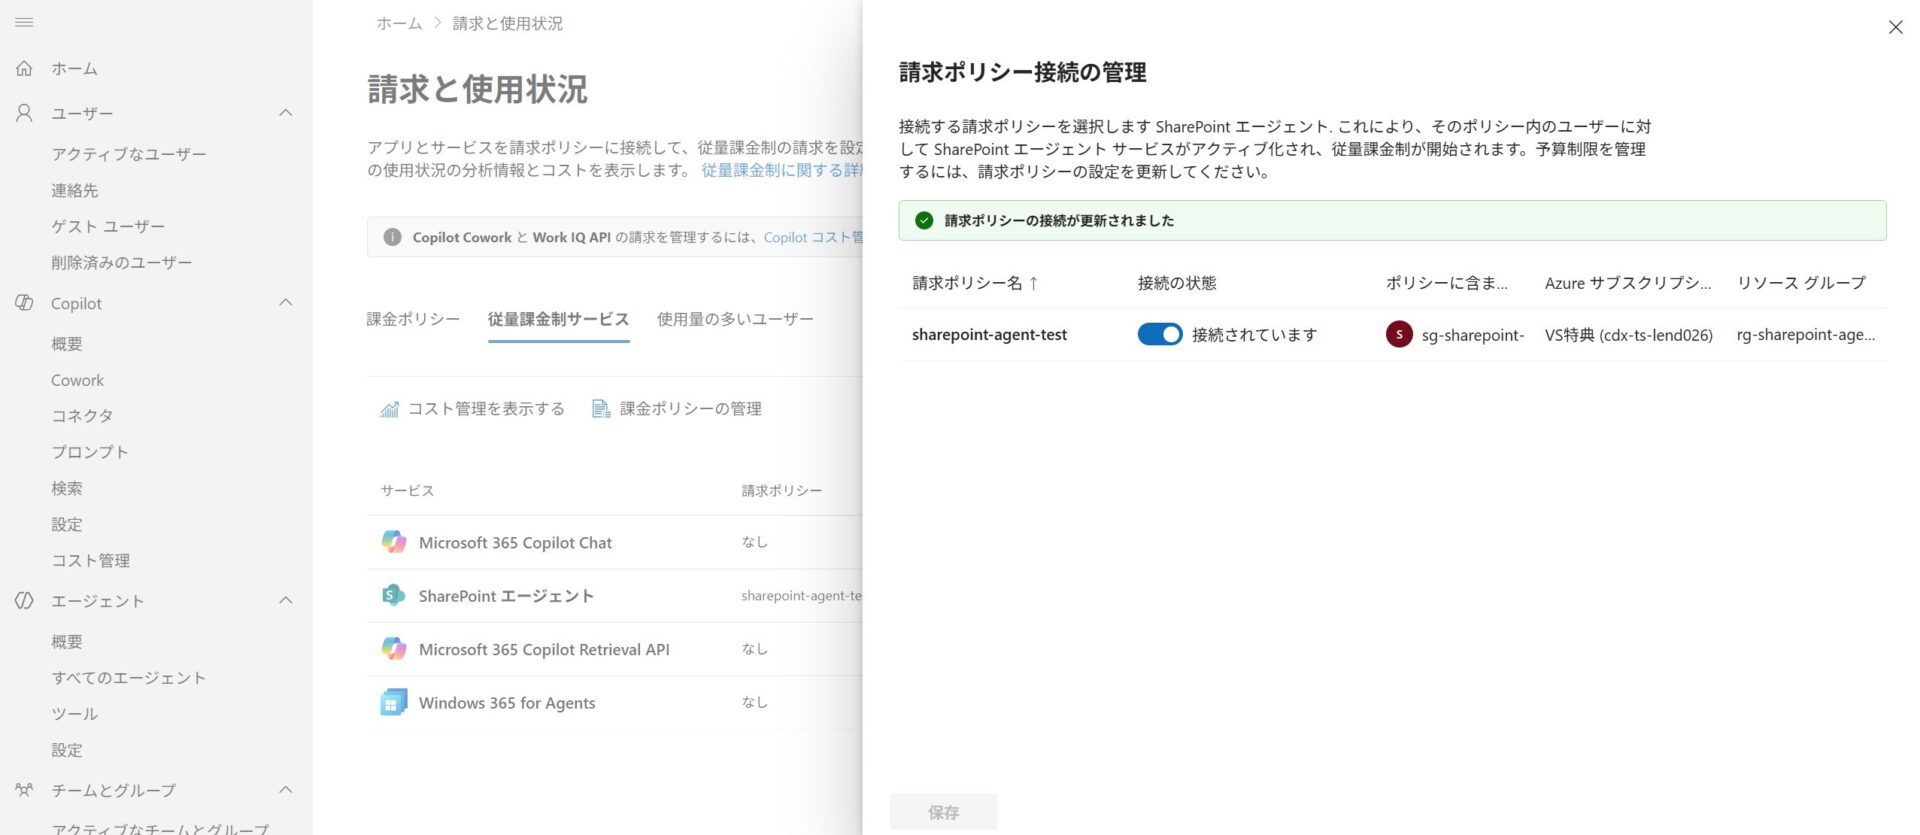Open すべてのエージェント in sidebar
1920x835 pixels.
coord(129,677)
